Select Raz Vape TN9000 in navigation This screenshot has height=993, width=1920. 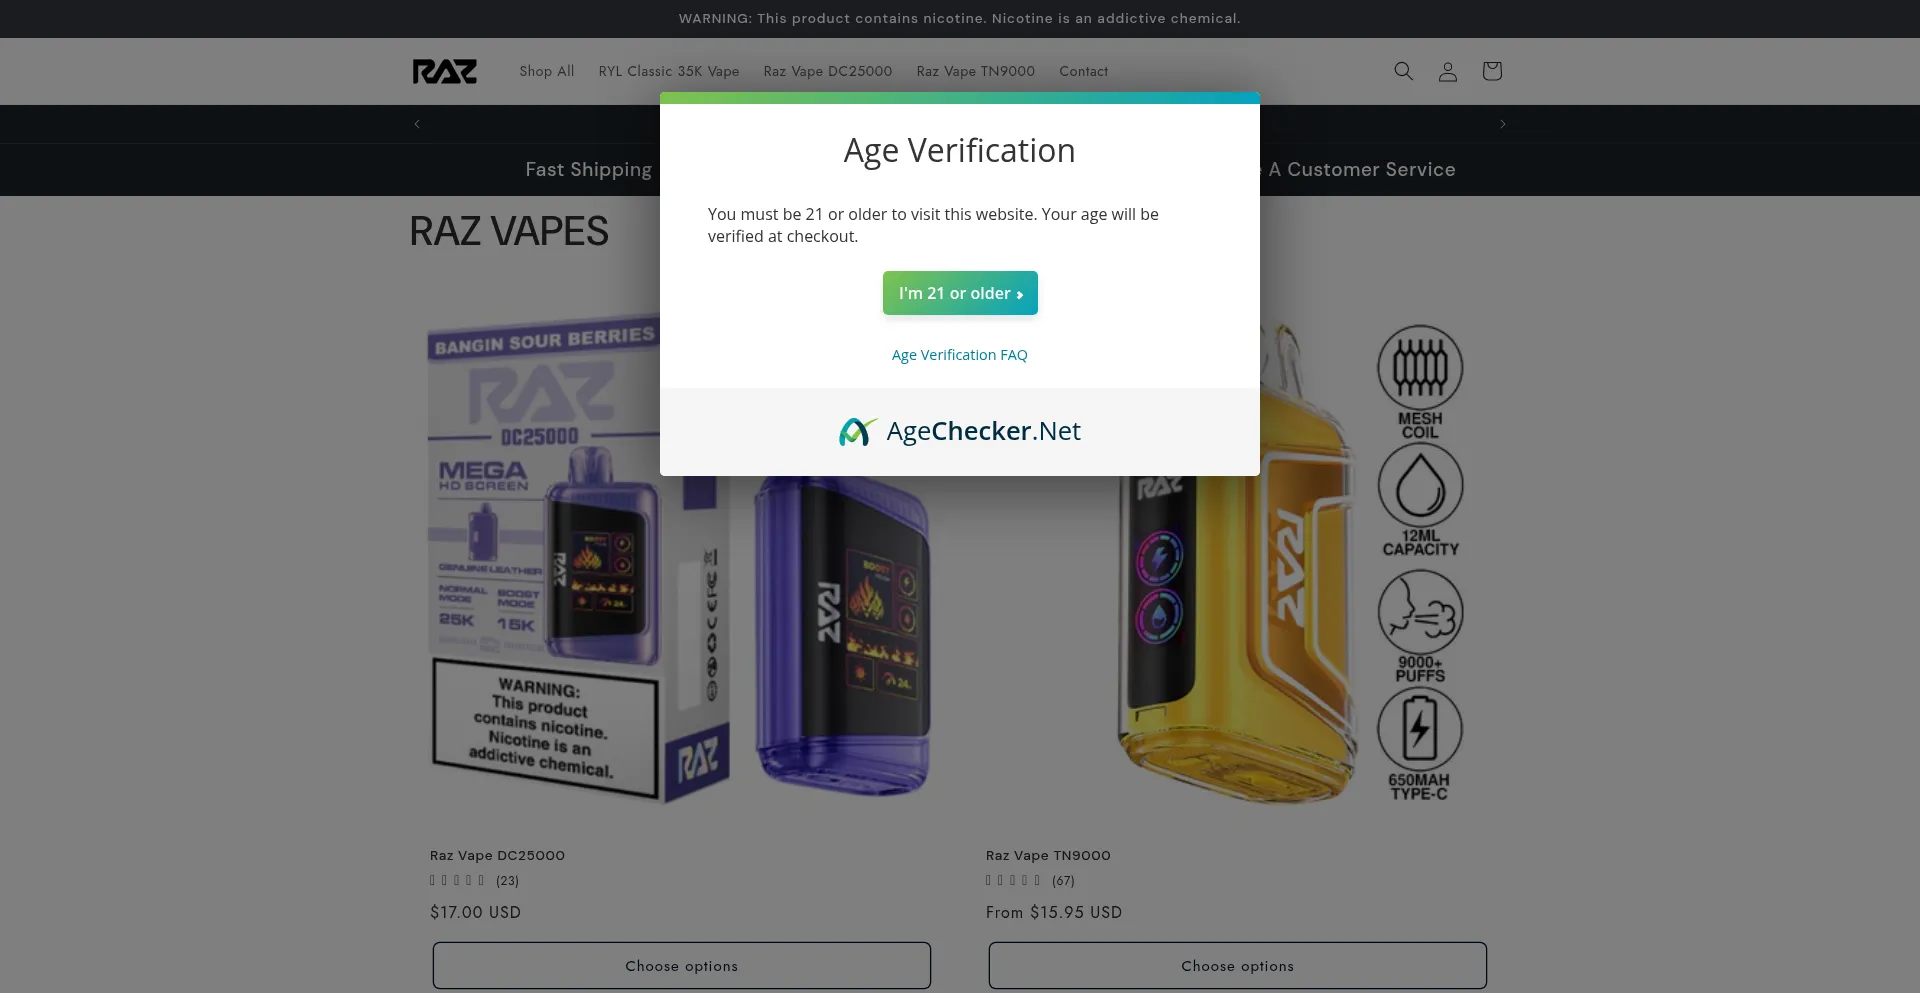coord(975,71)
